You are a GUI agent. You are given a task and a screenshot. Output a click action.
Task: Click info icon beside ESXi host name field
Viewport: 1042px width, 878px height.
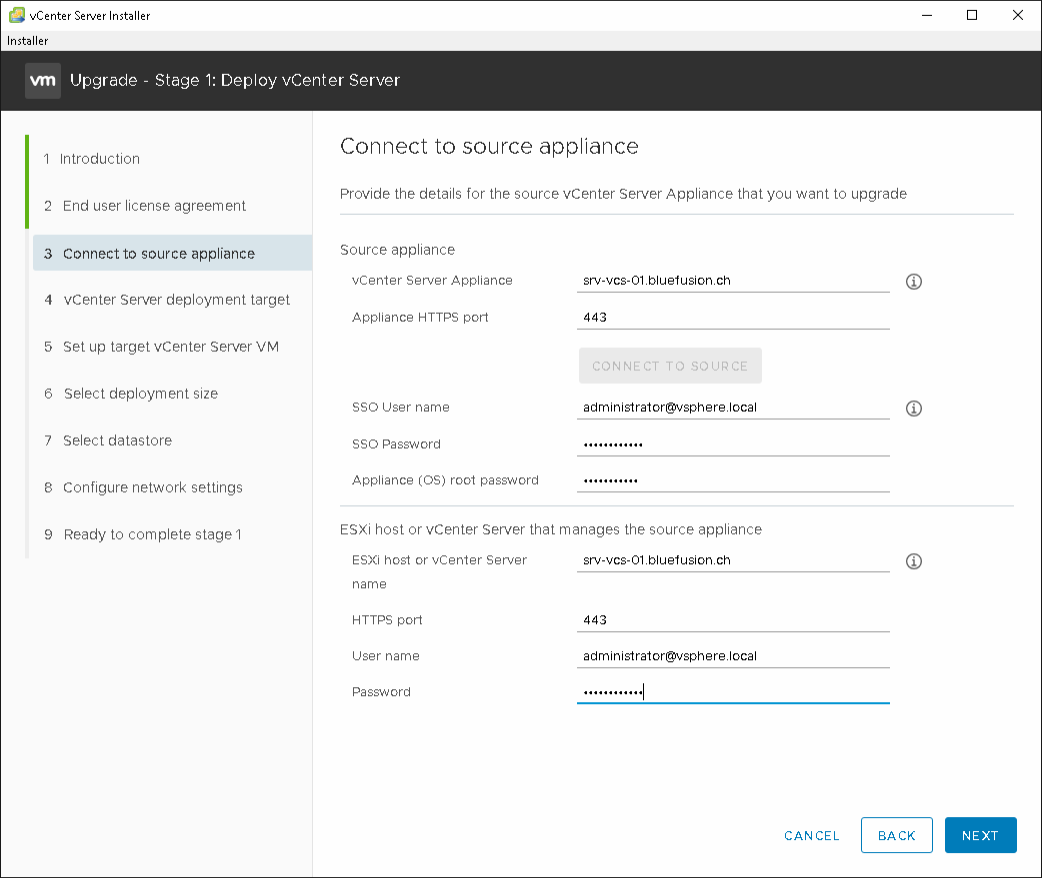coord(913,562)
